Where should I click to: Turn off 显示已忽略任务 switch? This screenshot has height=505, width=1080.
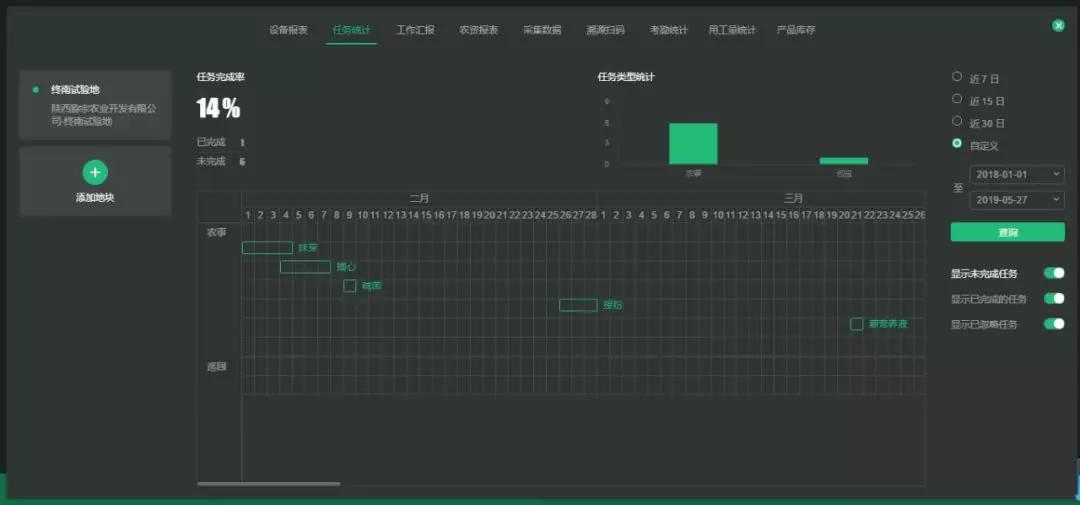(x=1053, y=324)
